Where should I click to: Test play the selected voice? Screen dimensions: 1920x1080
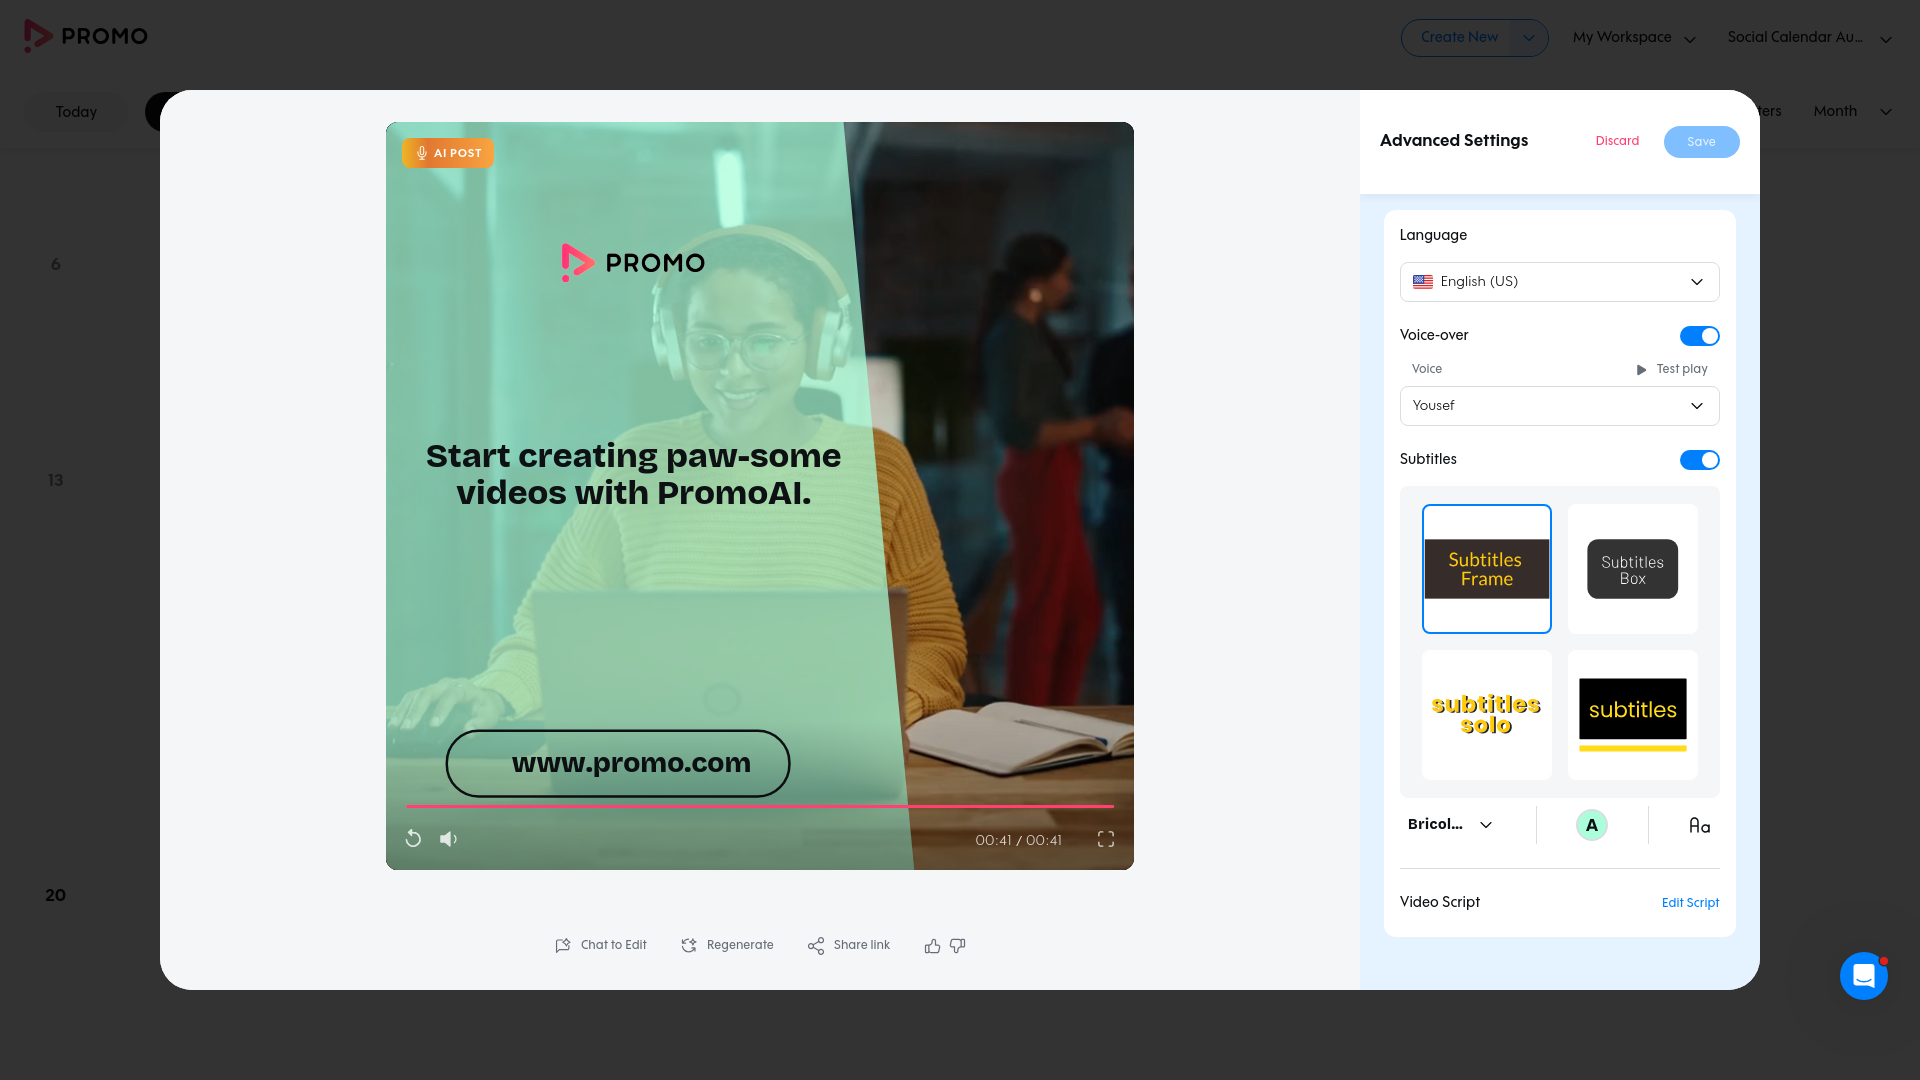tap(1672, 369)
